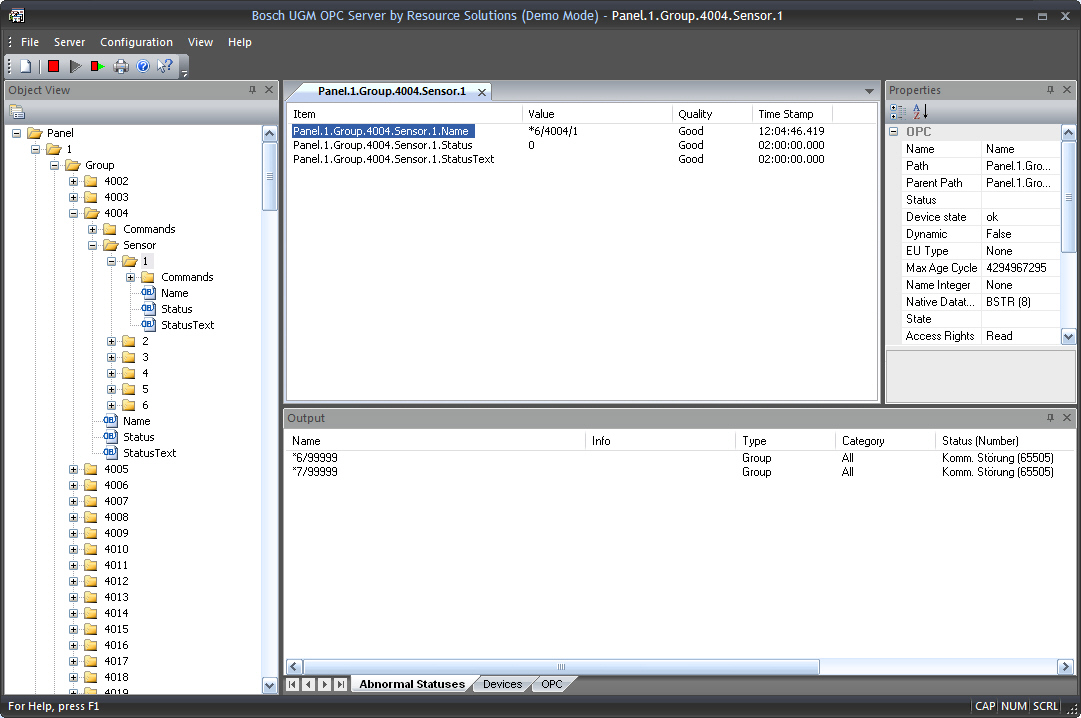Switch Properties to categorized view
The image size is (1081, 718).
898,111
